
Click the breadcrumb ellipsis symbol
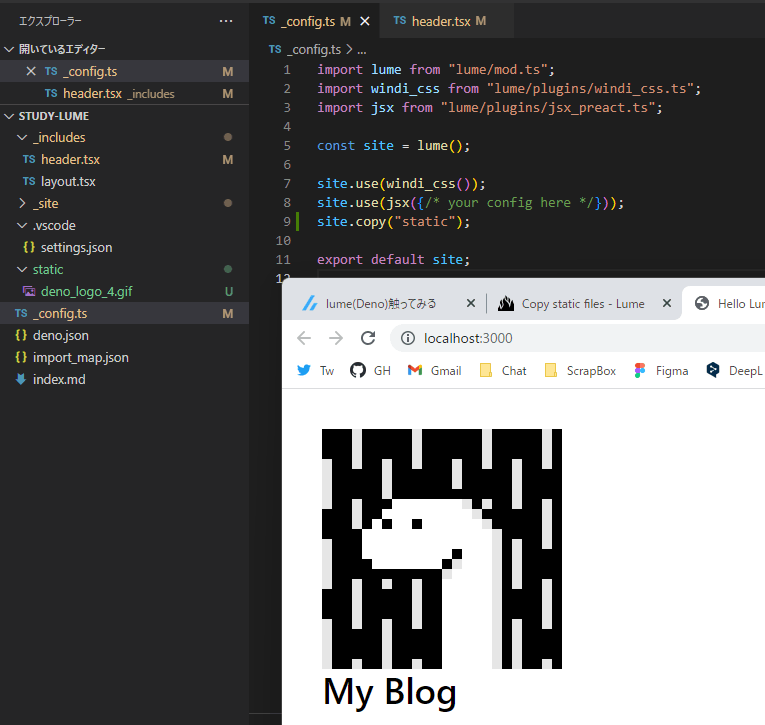tap(362, 50)
